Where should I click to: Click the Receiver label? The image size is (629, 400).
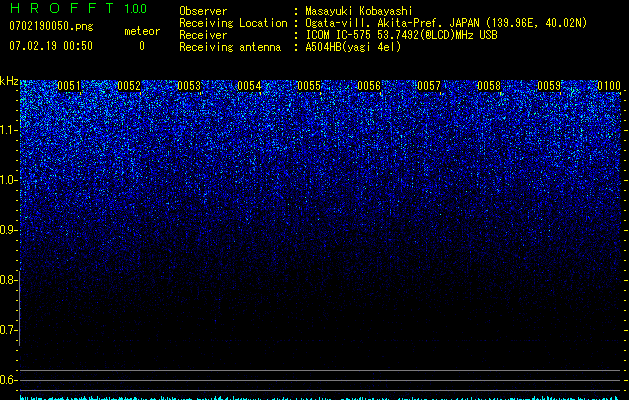pos(203,35)
